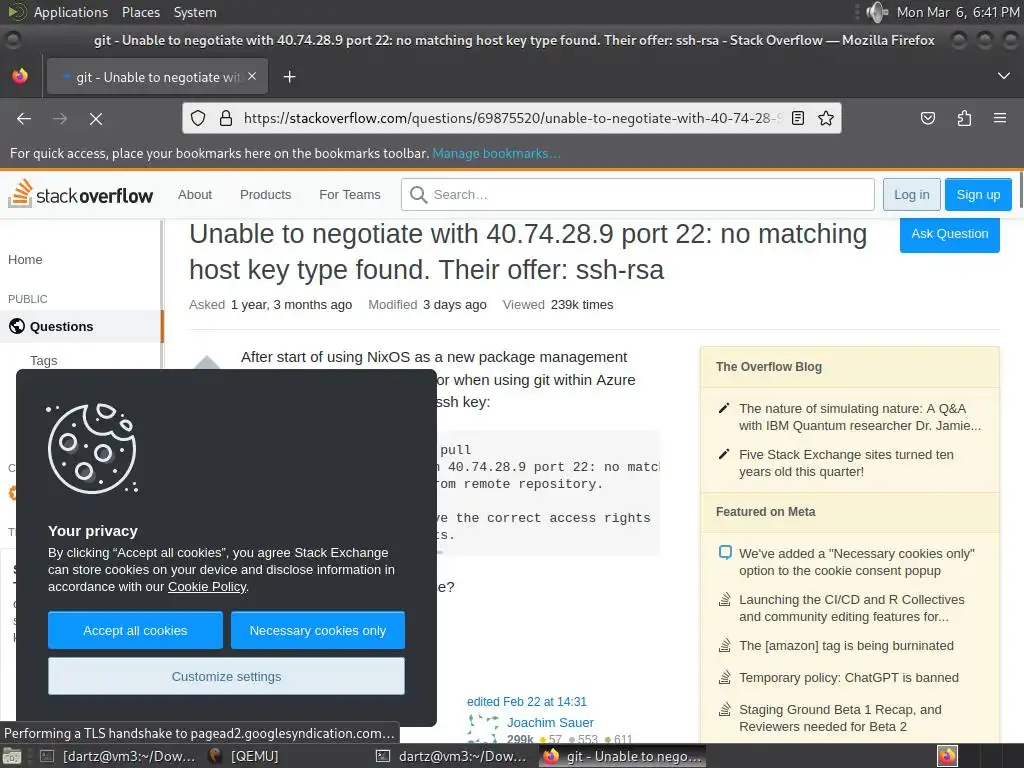Click Joachim Sauer's avatar image

[483, 728]
